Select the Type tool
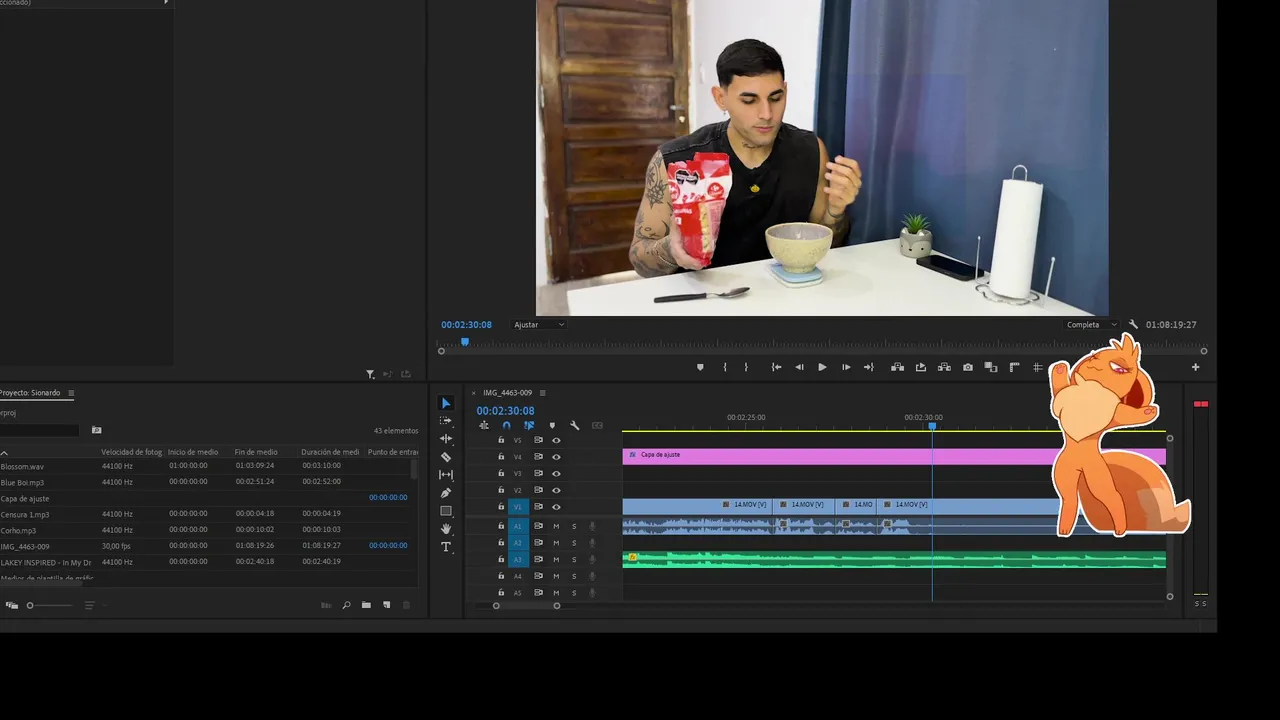Viewport: 1280px width, 720px height. click(446, 547)
